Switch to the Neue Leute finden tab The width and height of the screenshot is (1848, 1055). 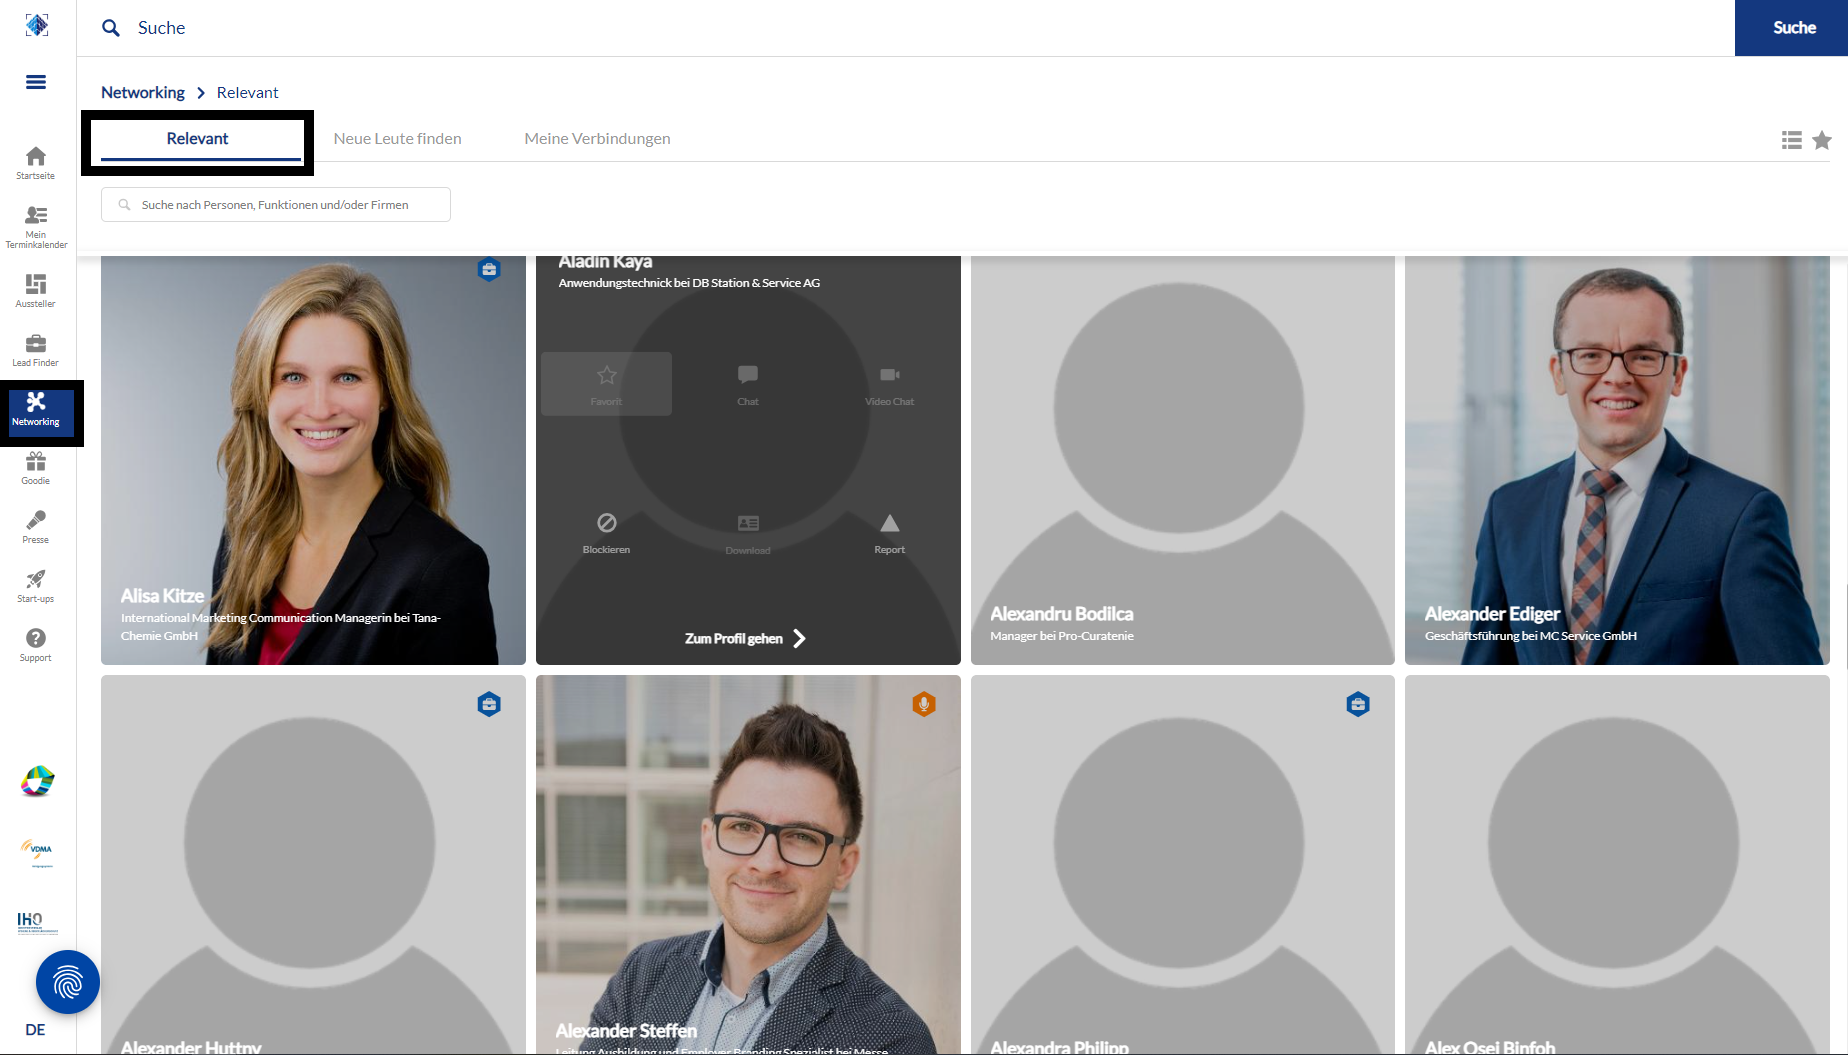397,139
